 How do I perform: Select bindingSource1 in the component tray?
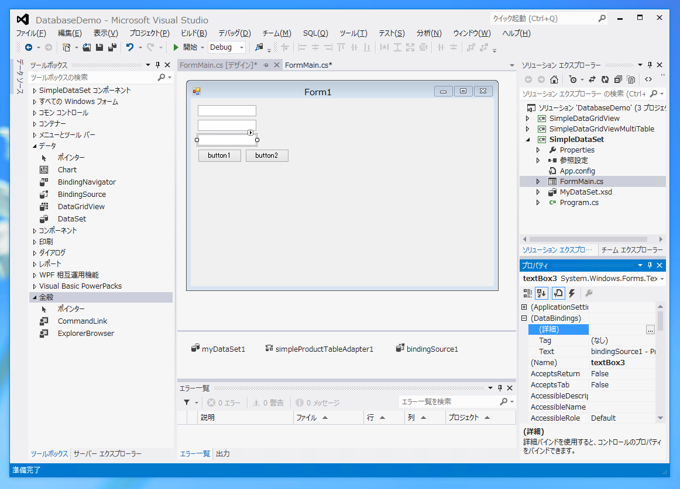coord(427,349)
